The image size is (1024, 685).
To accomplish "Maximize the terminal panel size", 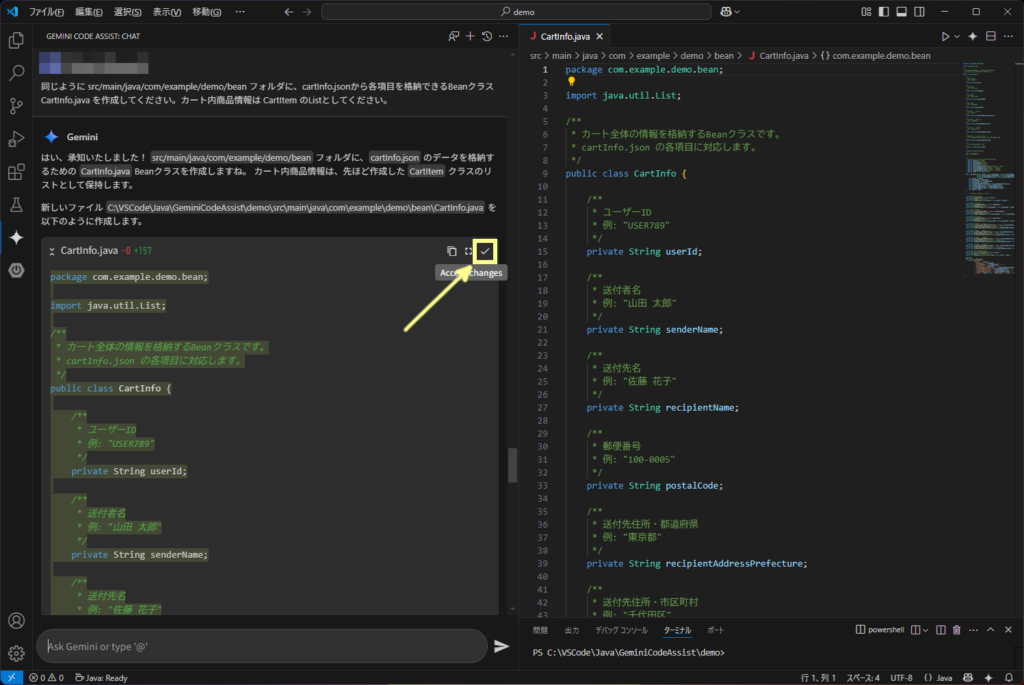I will tap(991, 630).
